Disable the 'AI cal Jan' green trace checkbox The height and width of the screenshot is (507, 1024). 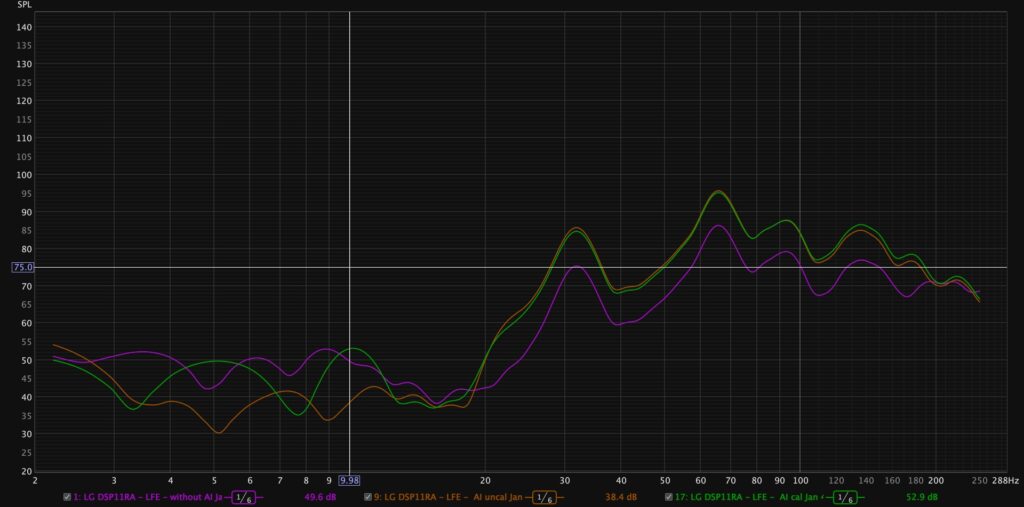(x=668, y=497)
